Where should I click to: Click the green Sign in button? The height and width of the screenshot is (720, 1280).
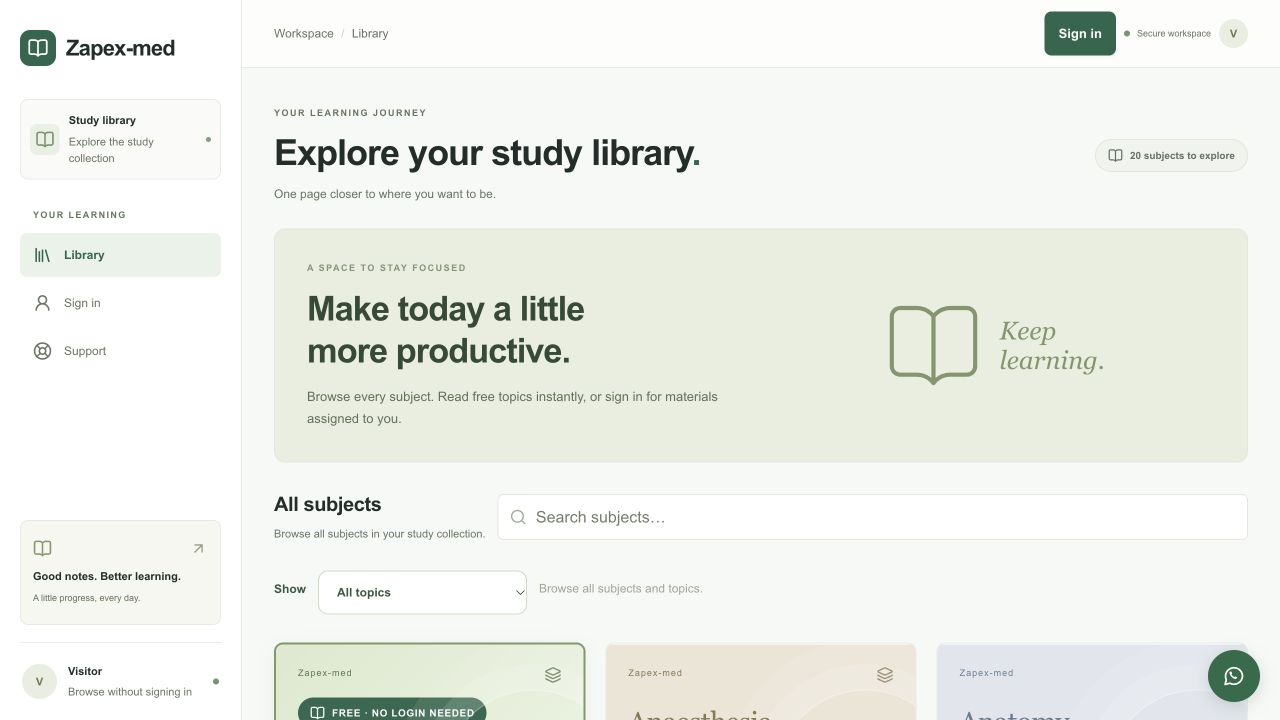(x=1080, y=33)
